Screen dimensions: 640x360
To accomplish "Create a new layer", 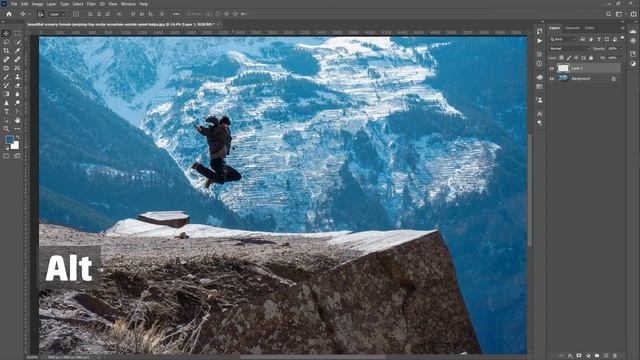I will 606,356.
